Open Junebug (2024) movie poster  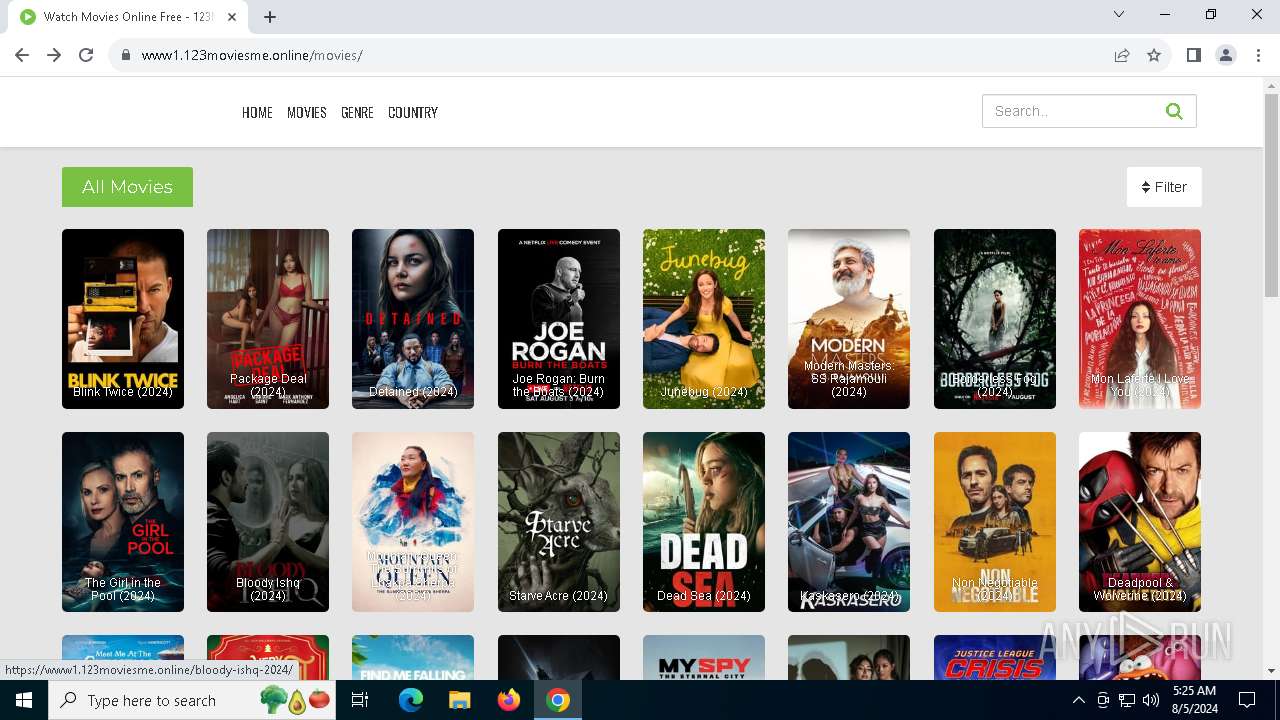click(x=704, y=319)
